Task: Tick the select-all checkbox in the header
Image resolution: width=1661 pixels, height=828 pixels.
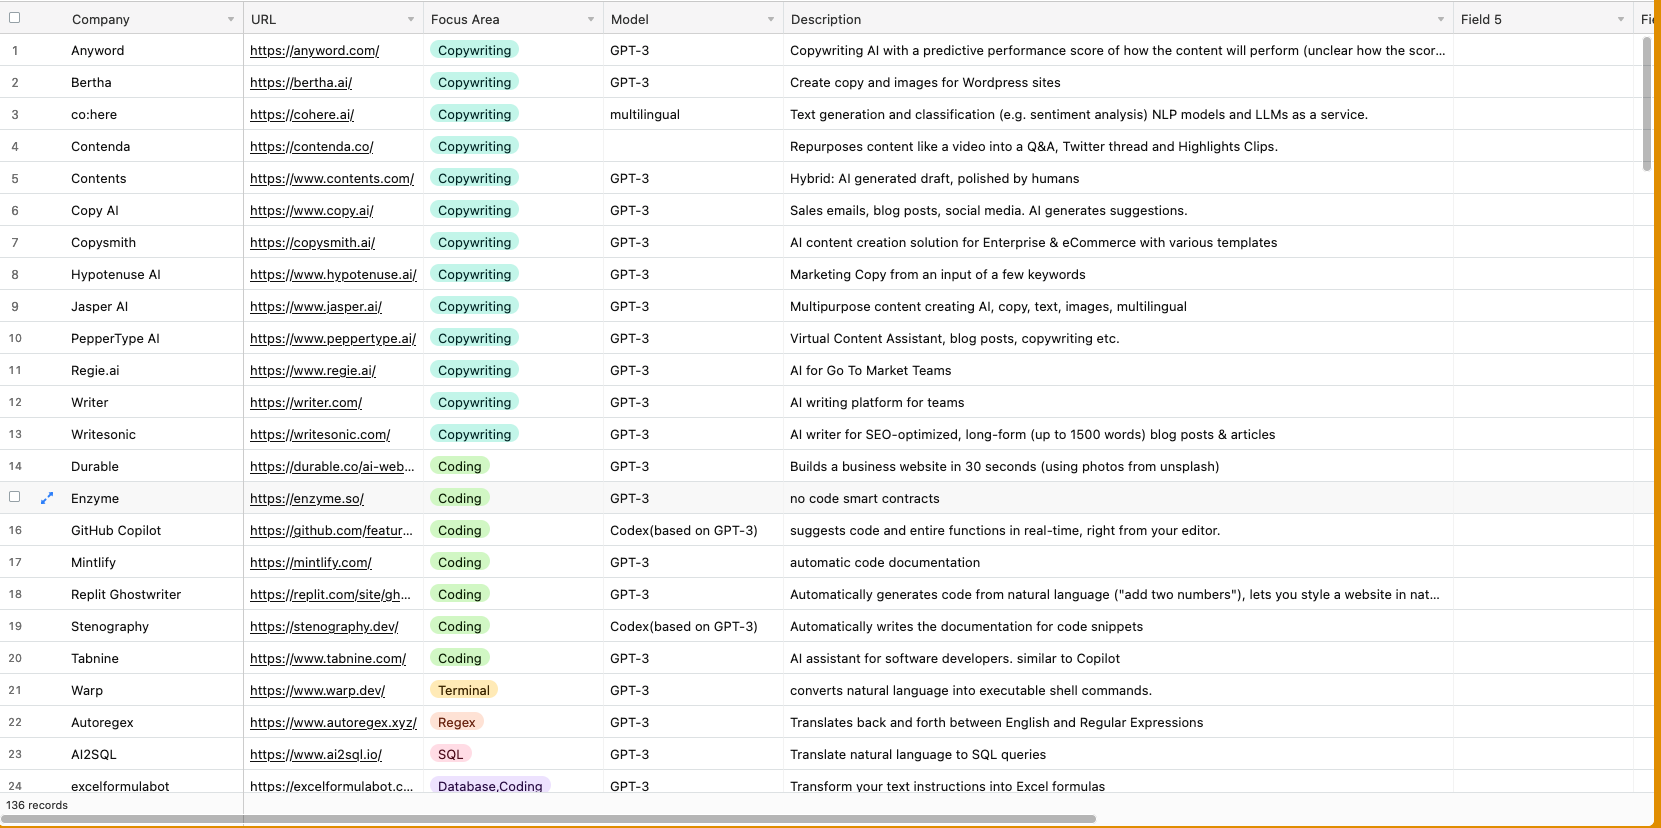Action: point(14,18)
